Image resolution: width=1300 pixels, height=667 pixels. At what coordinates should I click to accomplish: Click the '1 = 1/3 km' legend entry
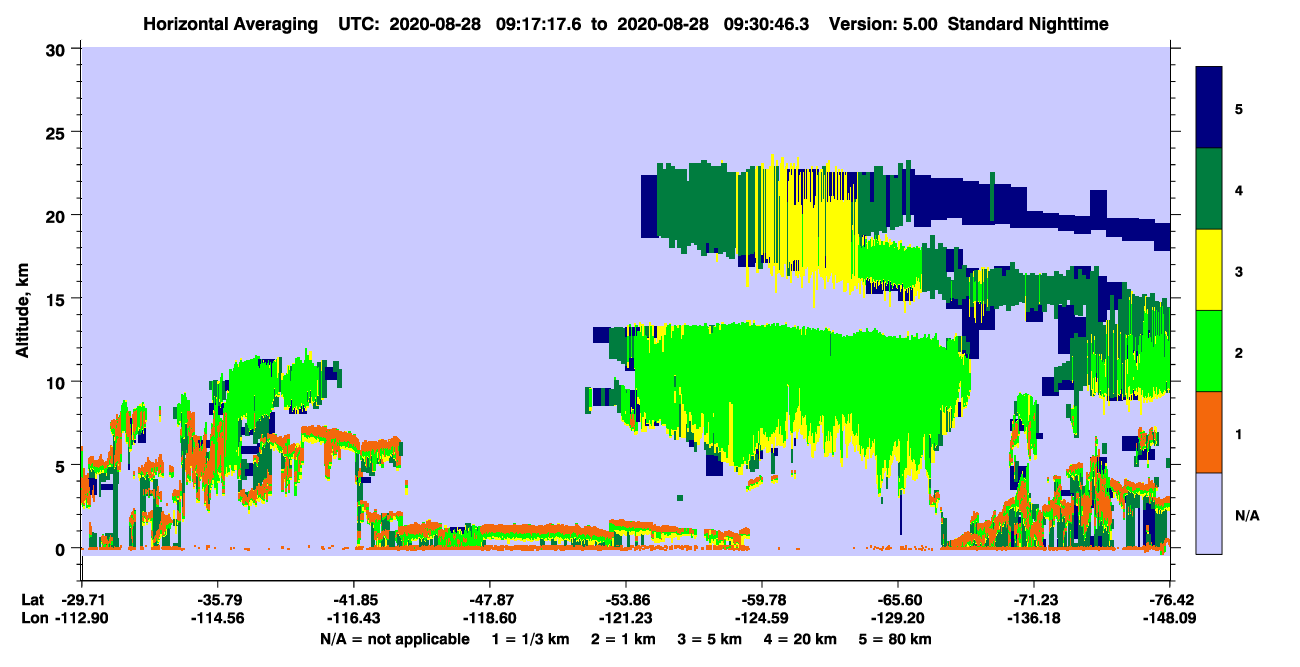(x=530, y=639)
